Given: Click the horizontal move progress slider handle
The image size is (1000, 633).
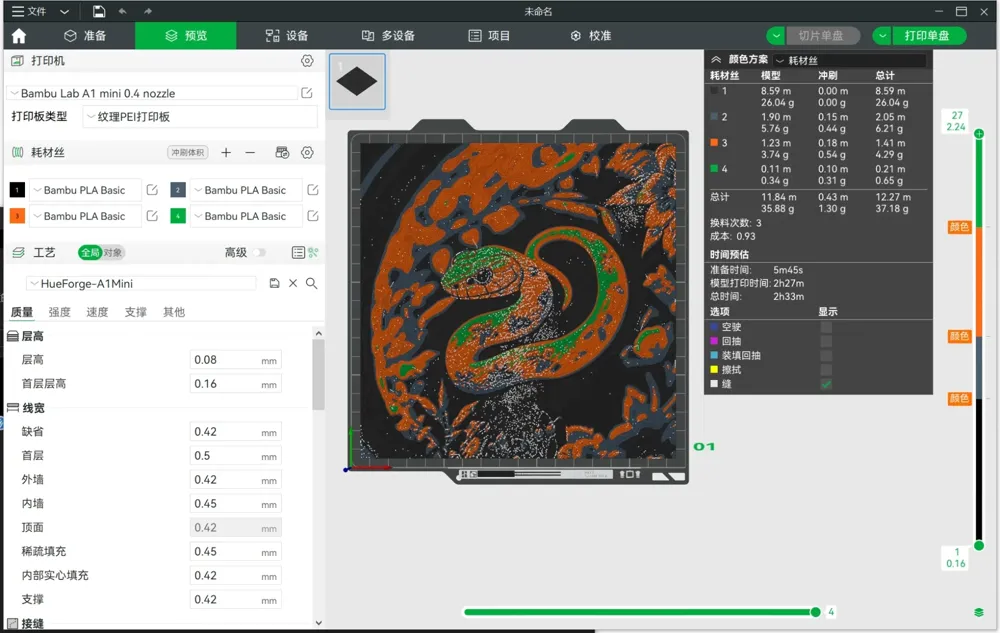Looking at the screenshot, I should 815,612.
